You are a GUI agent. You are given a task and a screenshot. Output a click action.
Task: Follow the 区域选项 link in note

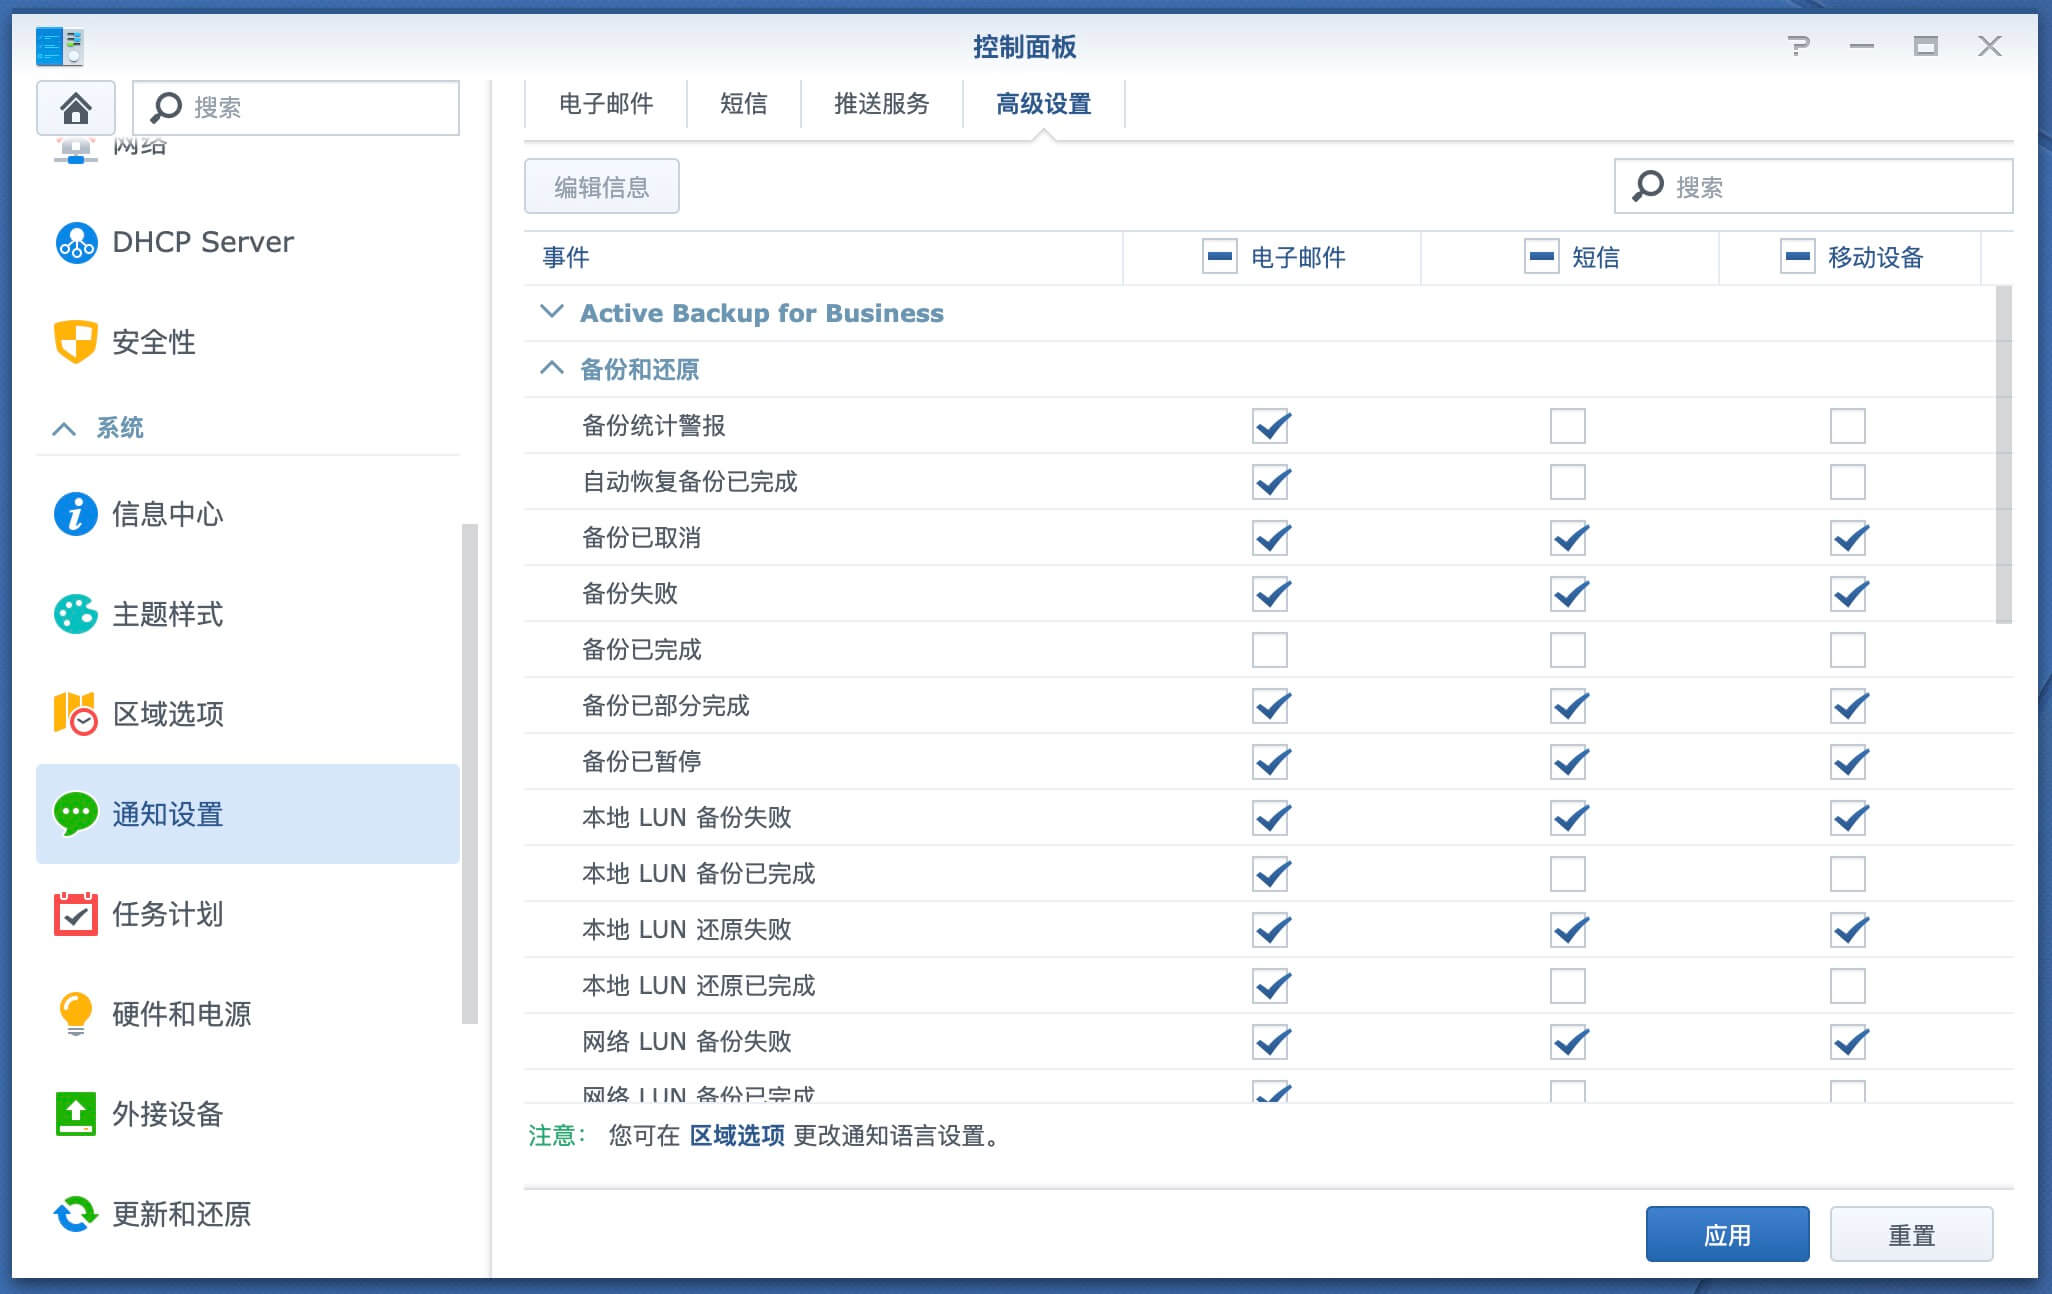pyautogui.click(x=737, y=1136)
